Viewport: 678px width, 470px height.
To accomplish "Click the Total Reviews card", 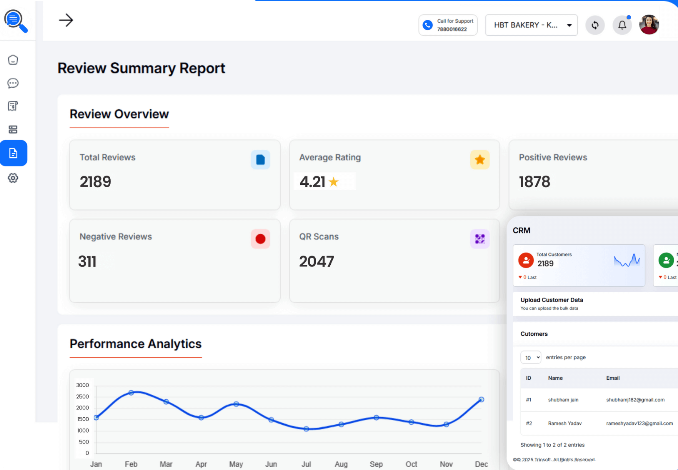I will click(175, 175).
